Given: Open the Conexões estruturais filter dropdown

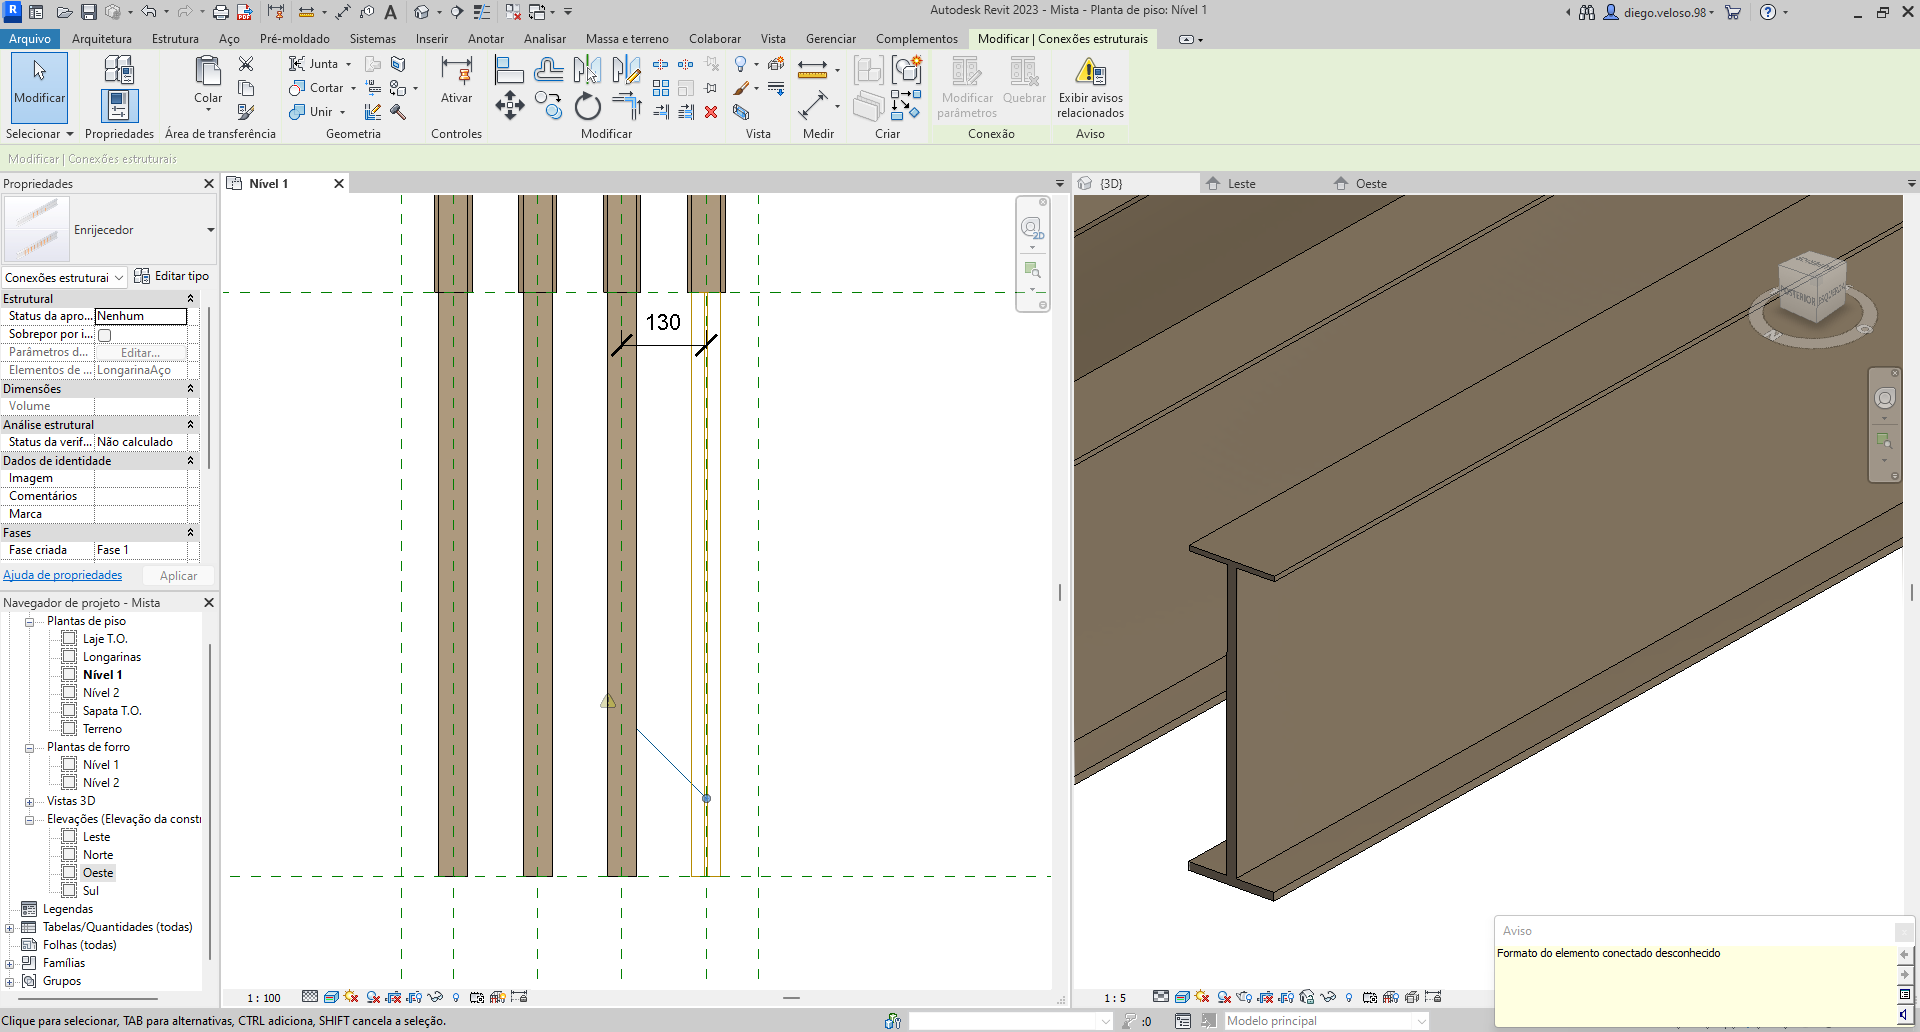Looking at the screenshot, I should pos(64,278).
